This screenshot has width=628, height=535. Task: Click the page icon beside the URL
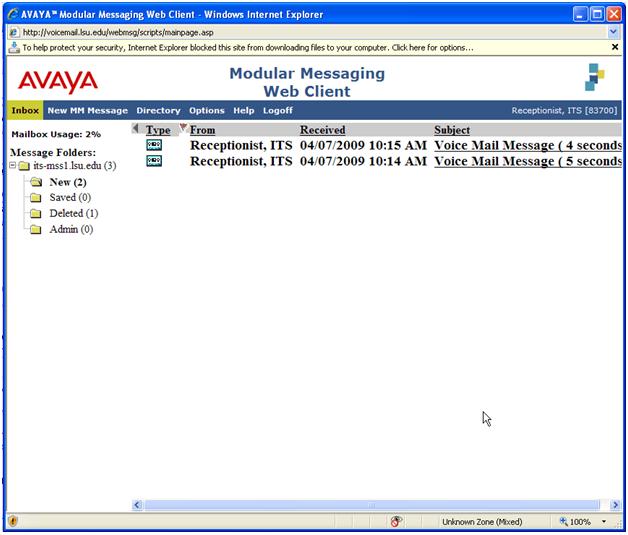click(x=14, y=32)
